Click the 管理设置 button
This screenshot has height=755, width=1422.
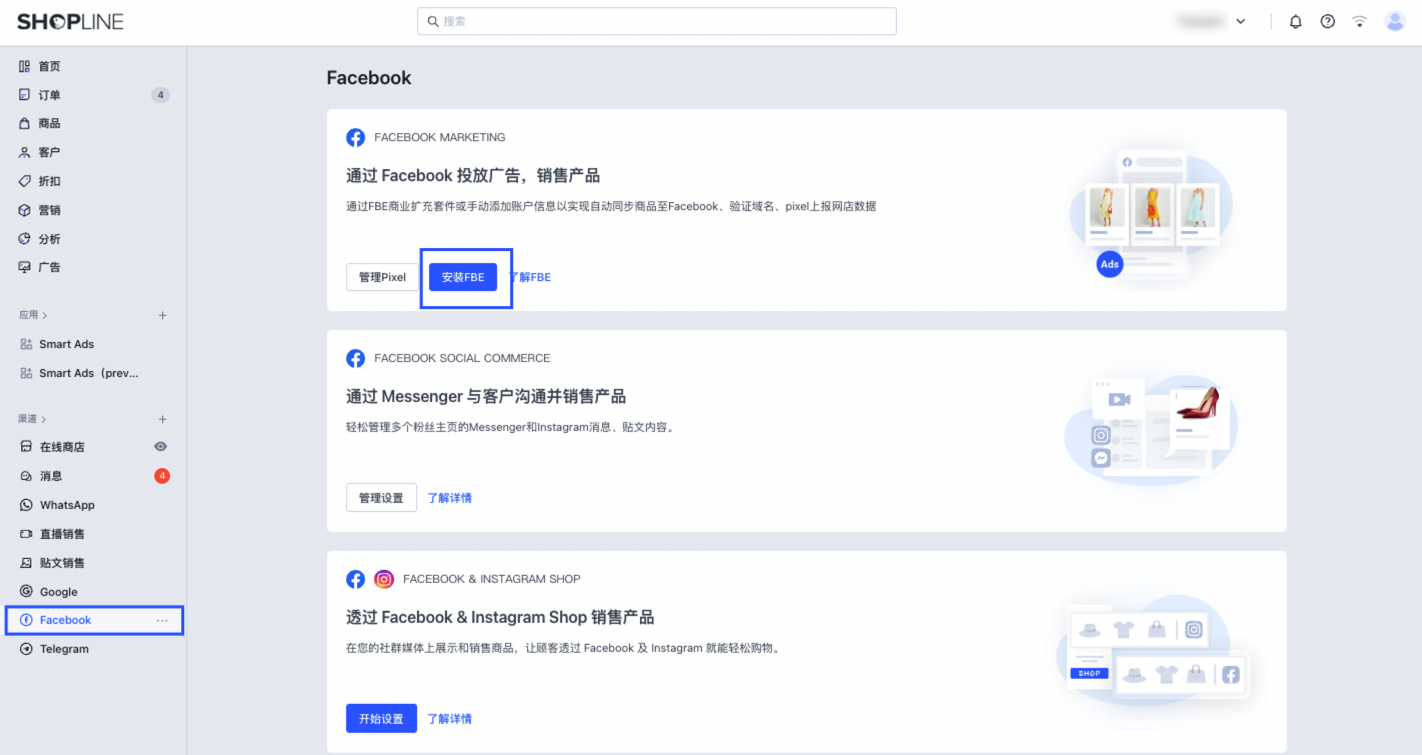click(381, 498)
